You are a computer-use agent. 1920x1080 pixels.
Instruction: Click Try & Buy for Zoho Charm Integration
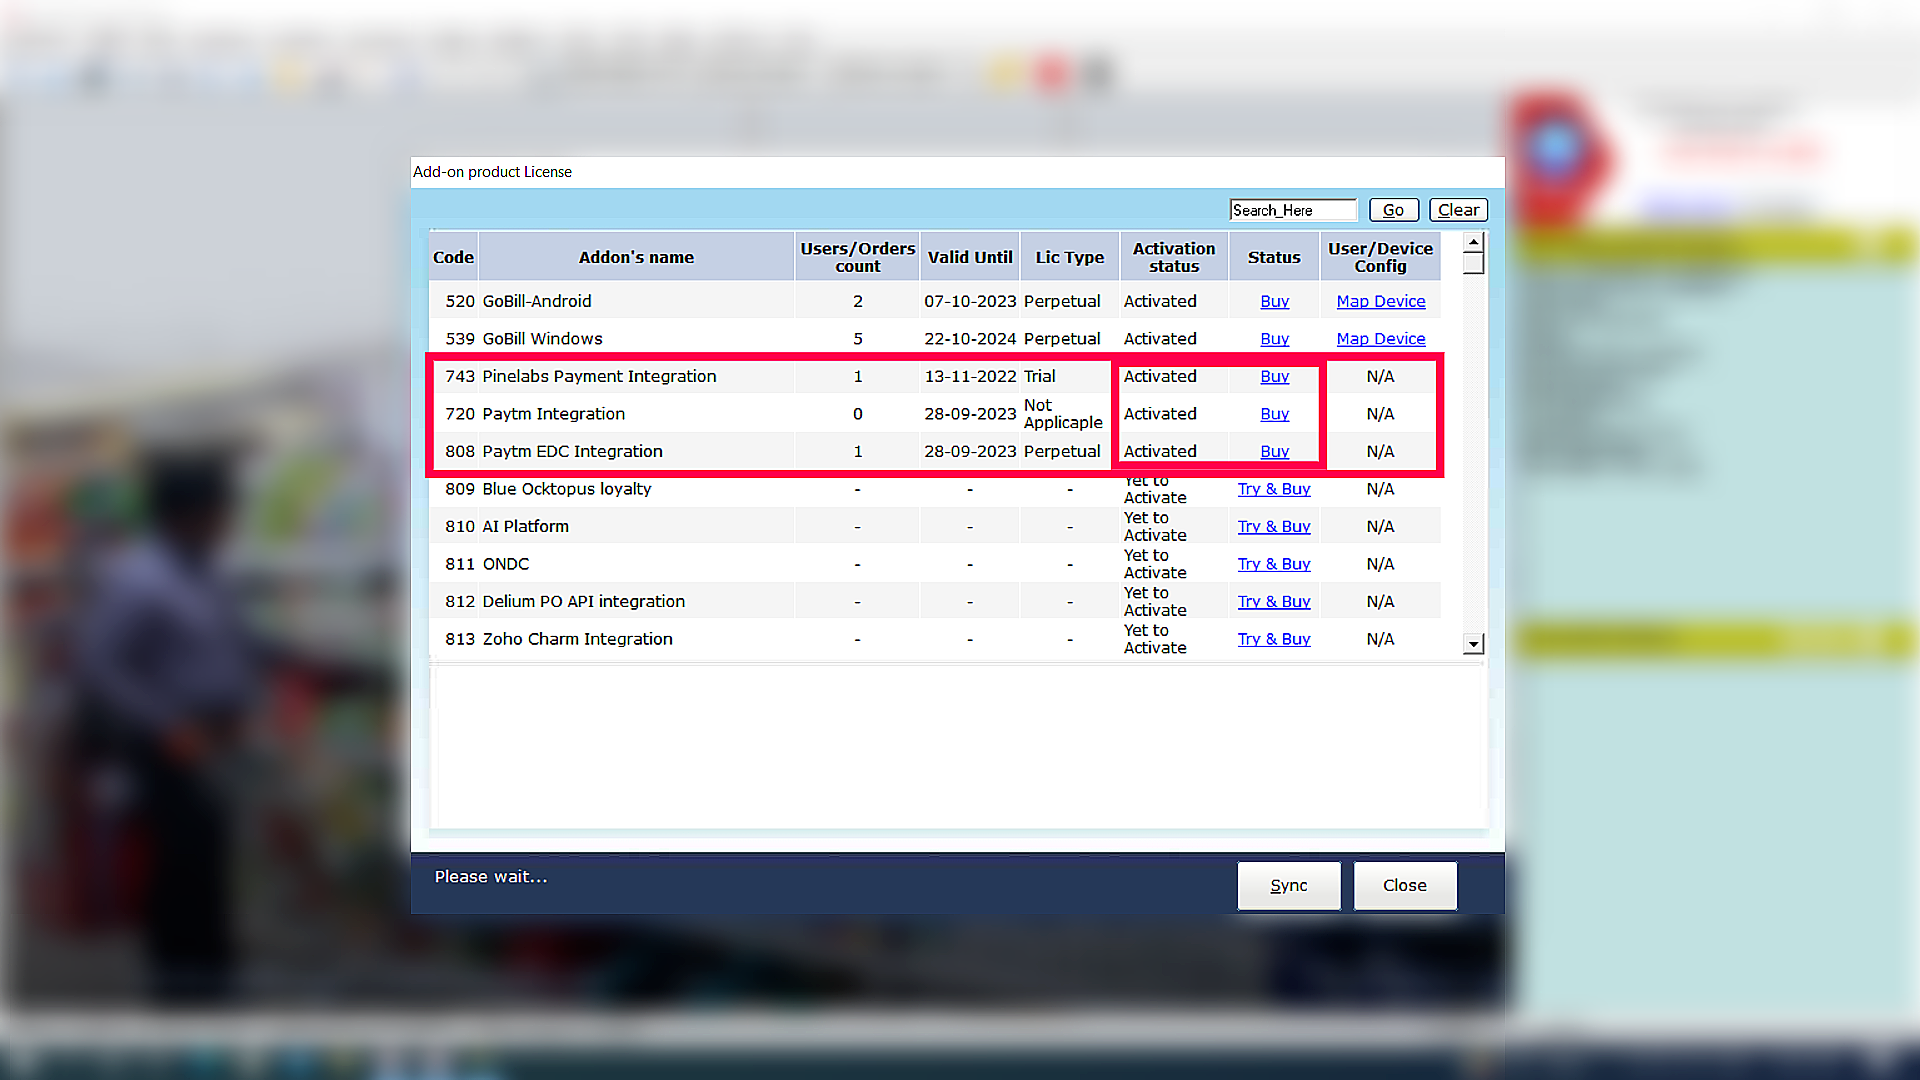(1273, 639)
